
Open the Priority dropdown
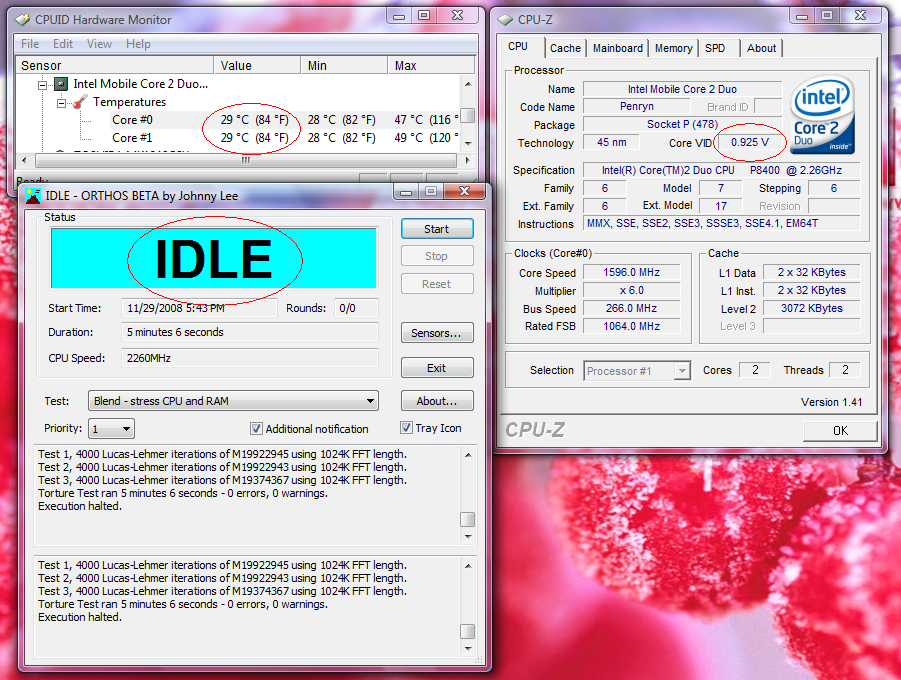pos(111,429)
